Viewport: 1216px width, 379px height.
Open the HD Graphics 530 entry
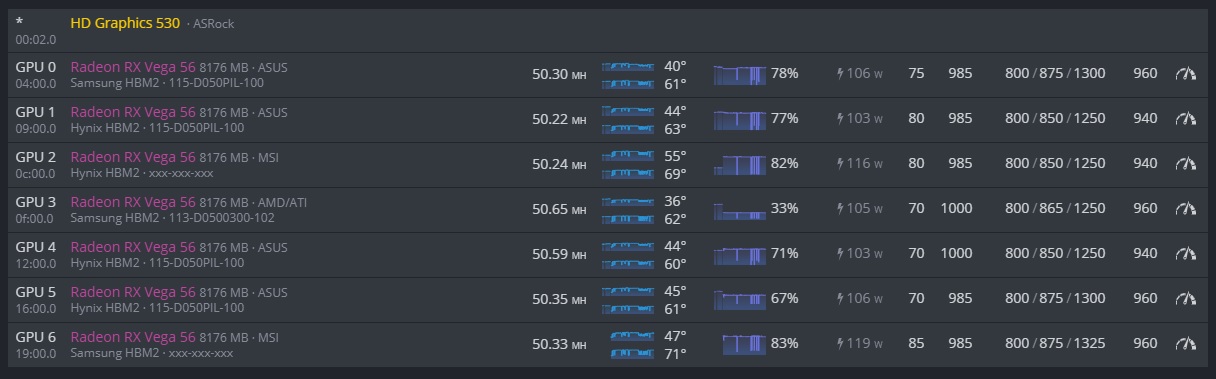[x=125, y=22]
